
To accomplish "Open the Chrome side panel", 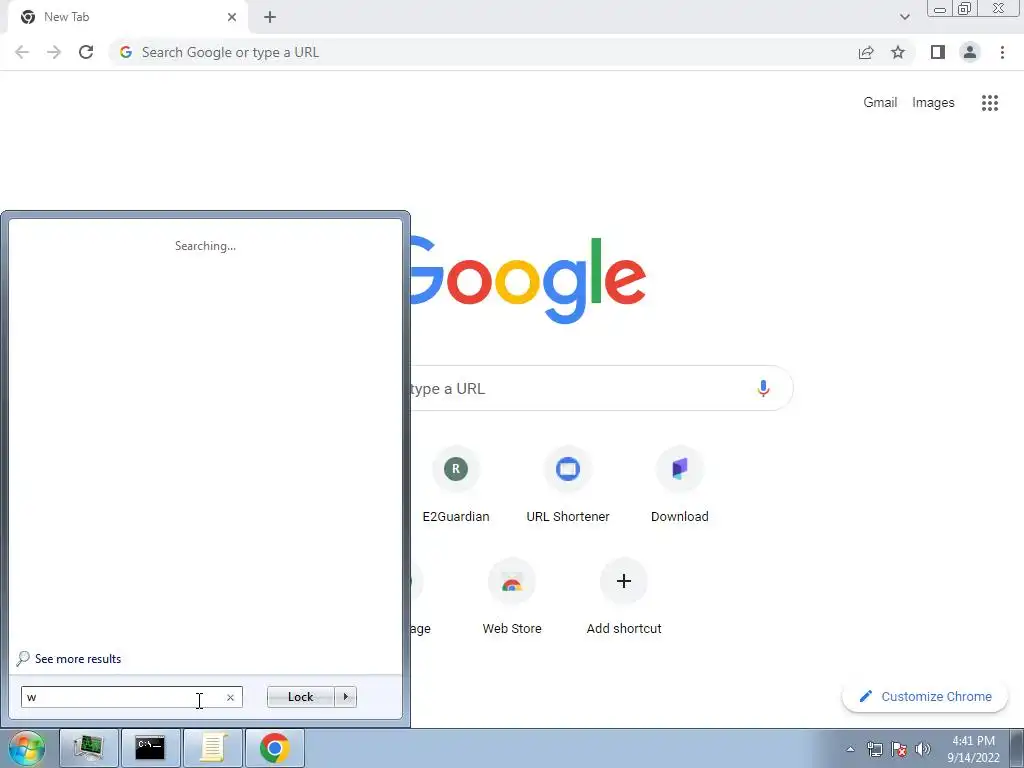I will 938,52.
